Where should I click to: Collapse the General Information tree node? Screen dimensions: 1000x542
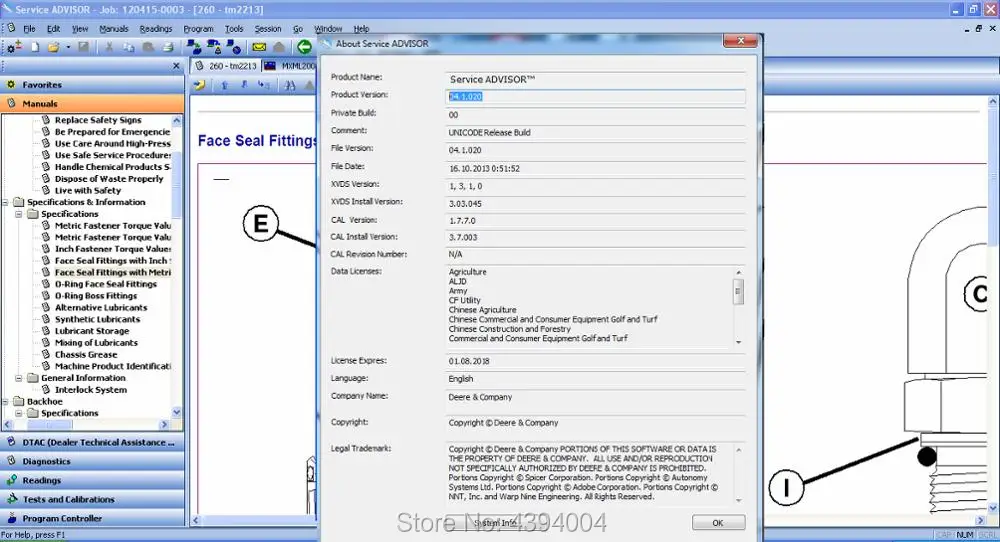[x=18, y=378]
